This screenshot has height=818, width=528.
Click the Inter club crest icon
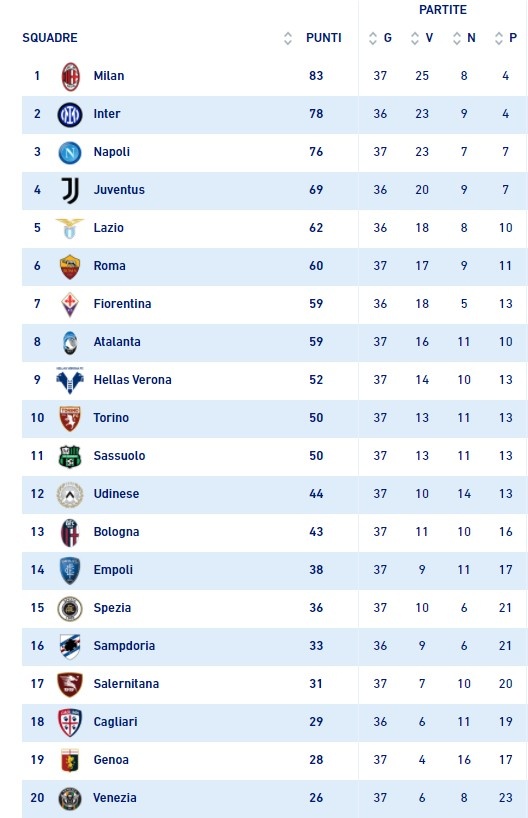(70, 114)
